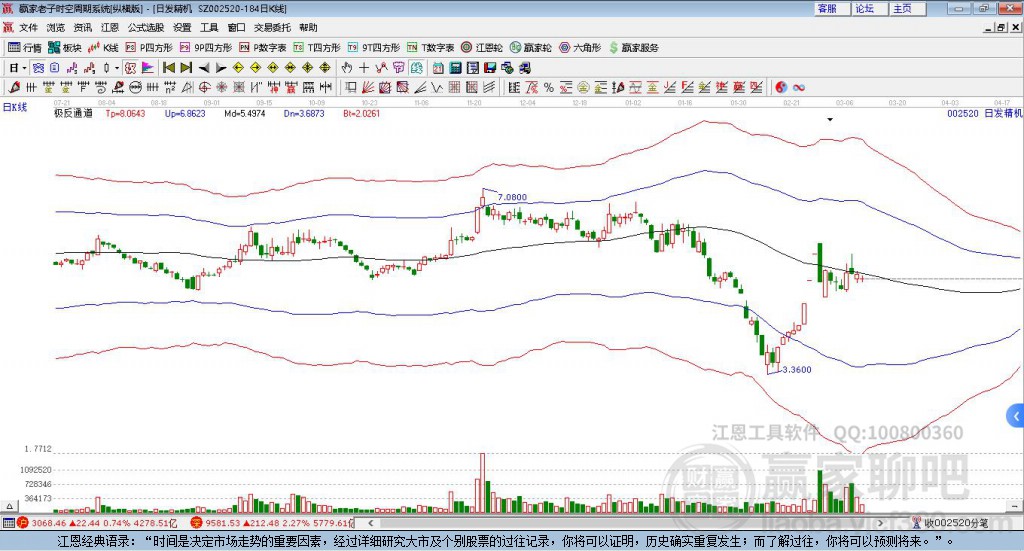The height and width of the screenshot is (551, 1024).
Task: Open the 9P四方形 tool
Action: pos(206,48)
